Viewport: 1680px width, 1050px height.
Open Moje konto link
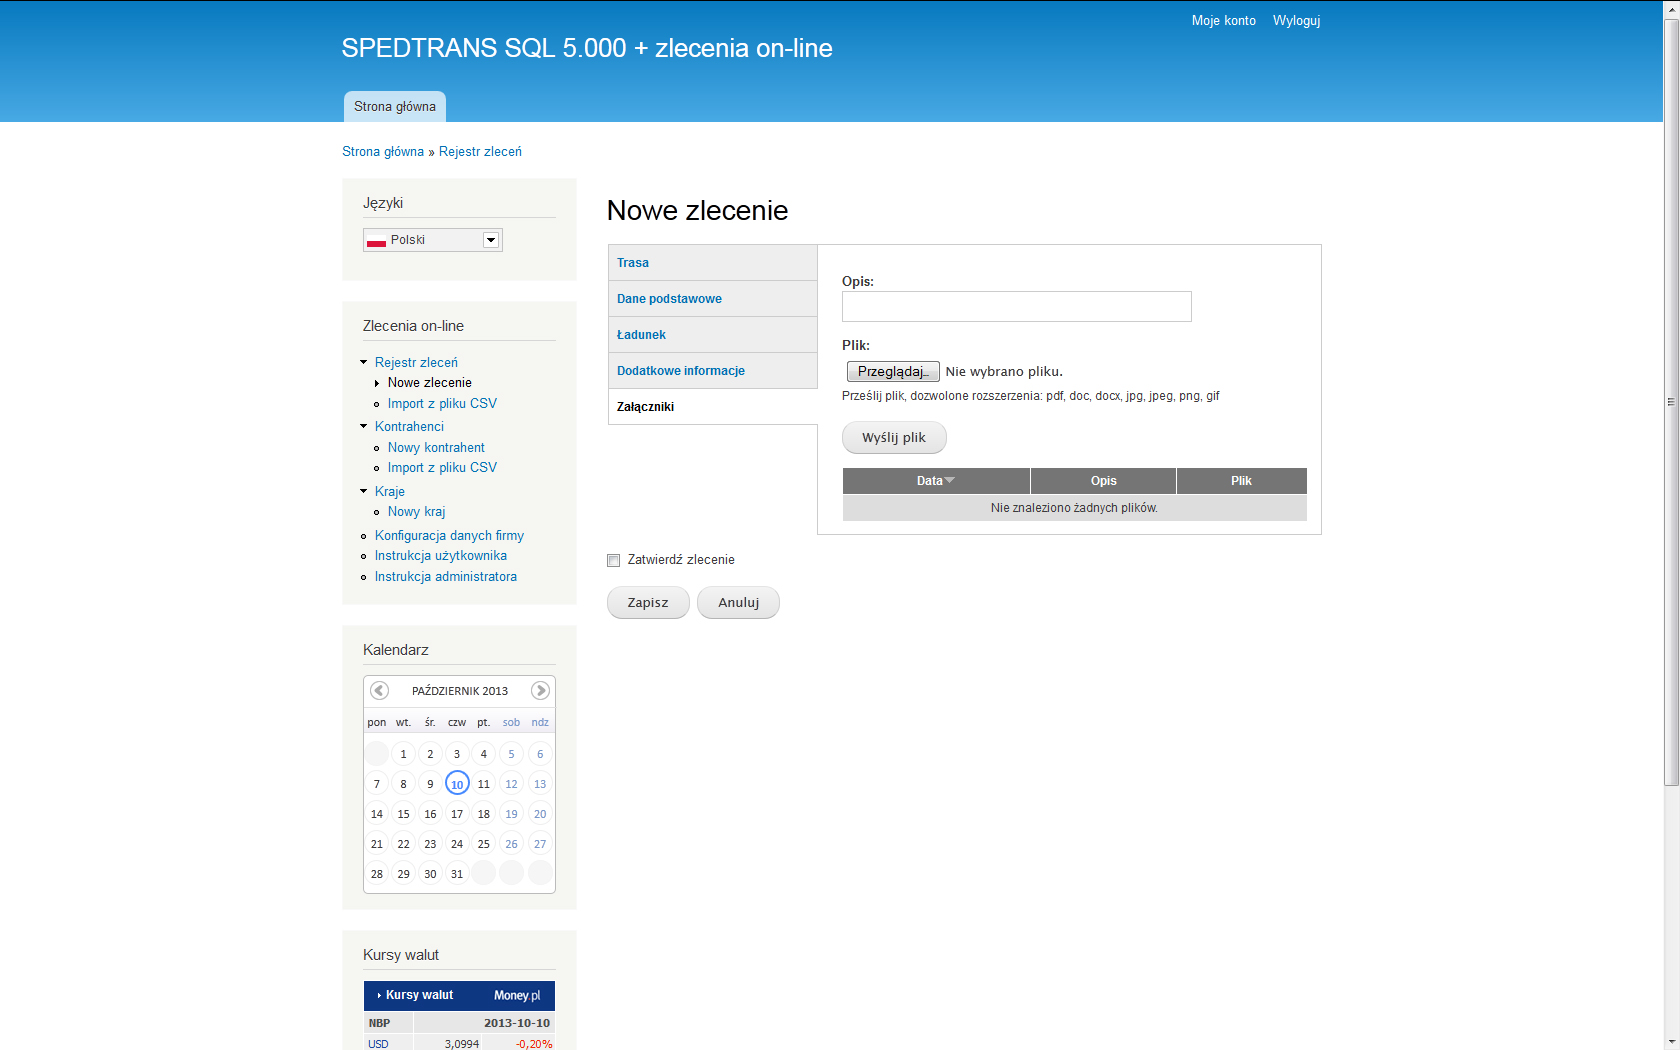tap(1224, 20)
